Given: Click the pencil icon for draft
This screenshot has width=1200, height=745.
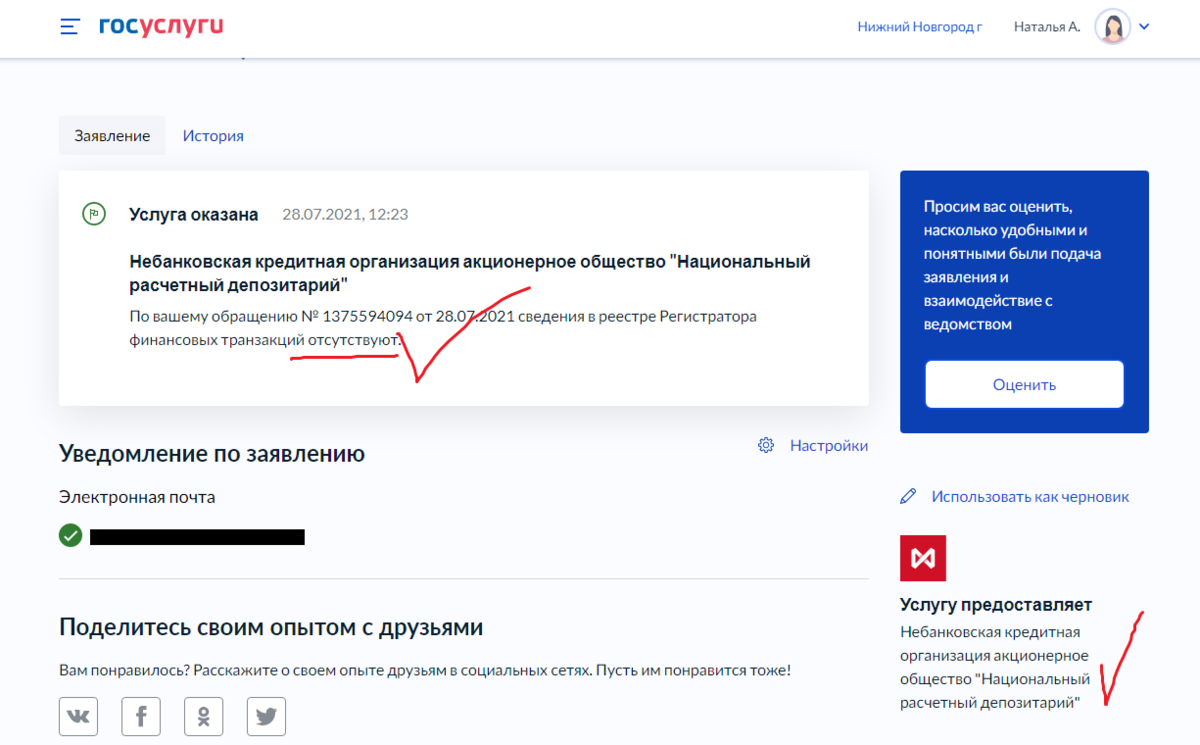Looking at the screenshot, I should click(908, 496).
